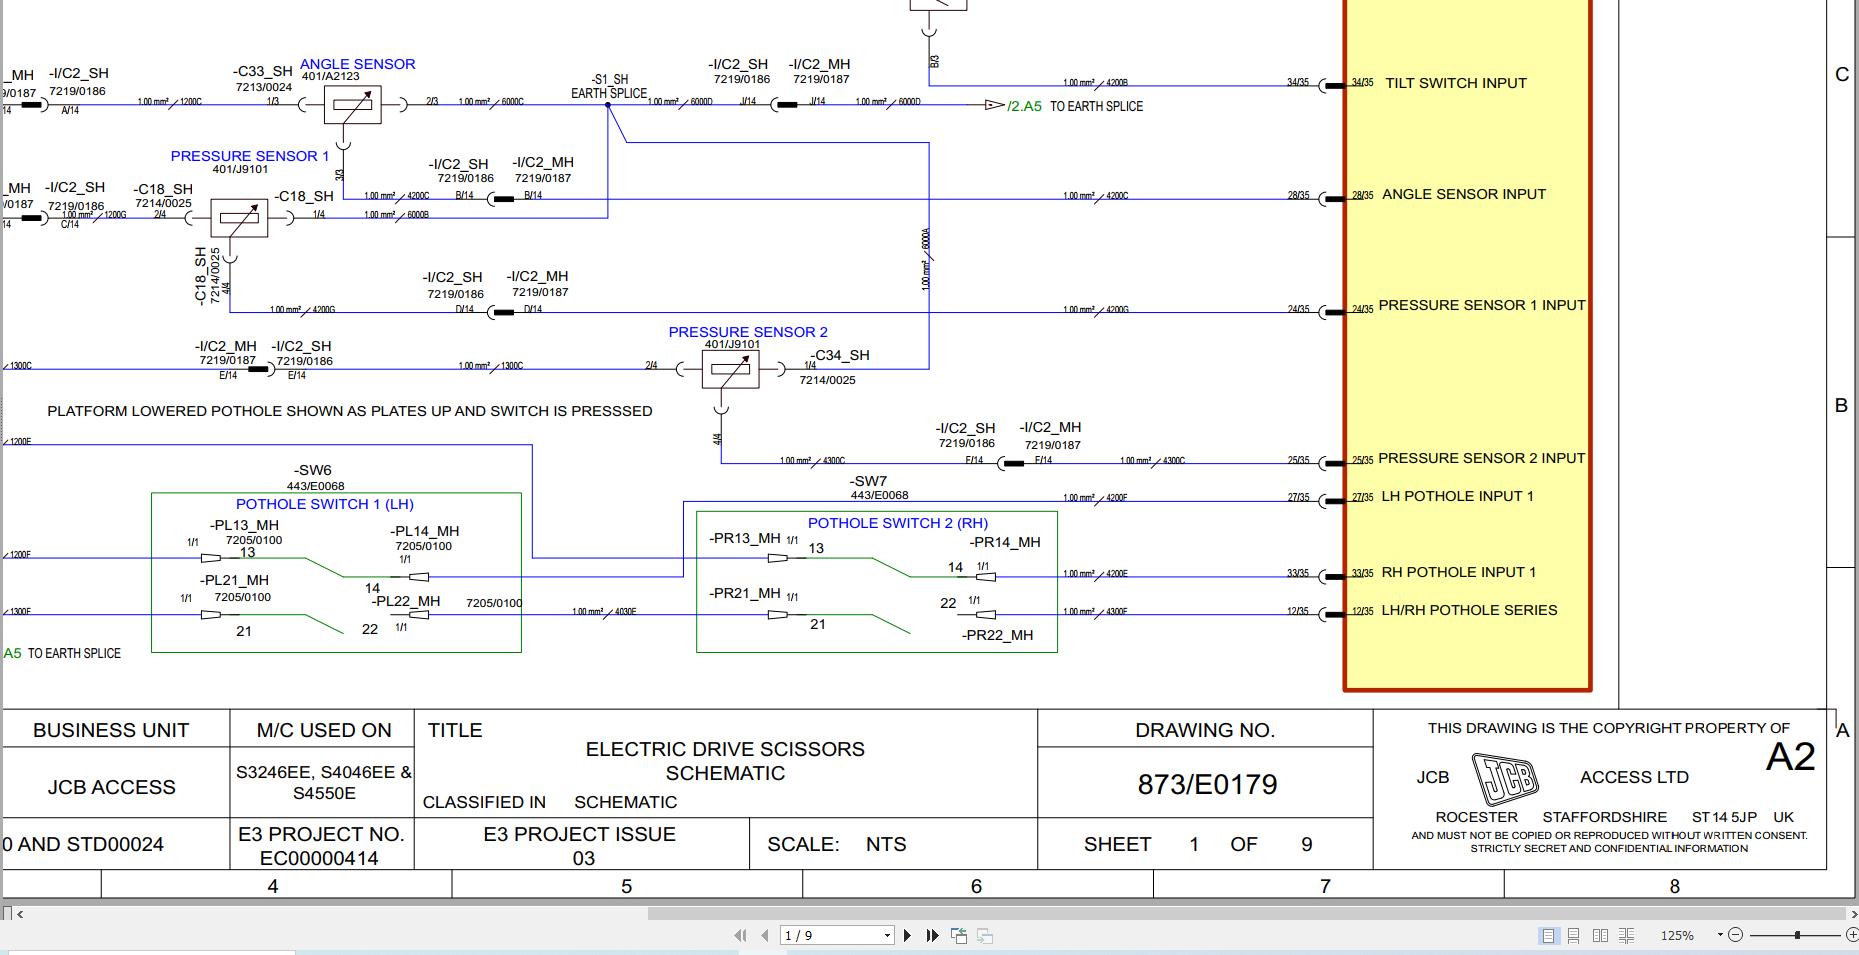This screenshot has width=1859, height=955.
Task: Click the TILT SWITCH INPUT label
Action: pyautogui.click(x=1456, y=83)
